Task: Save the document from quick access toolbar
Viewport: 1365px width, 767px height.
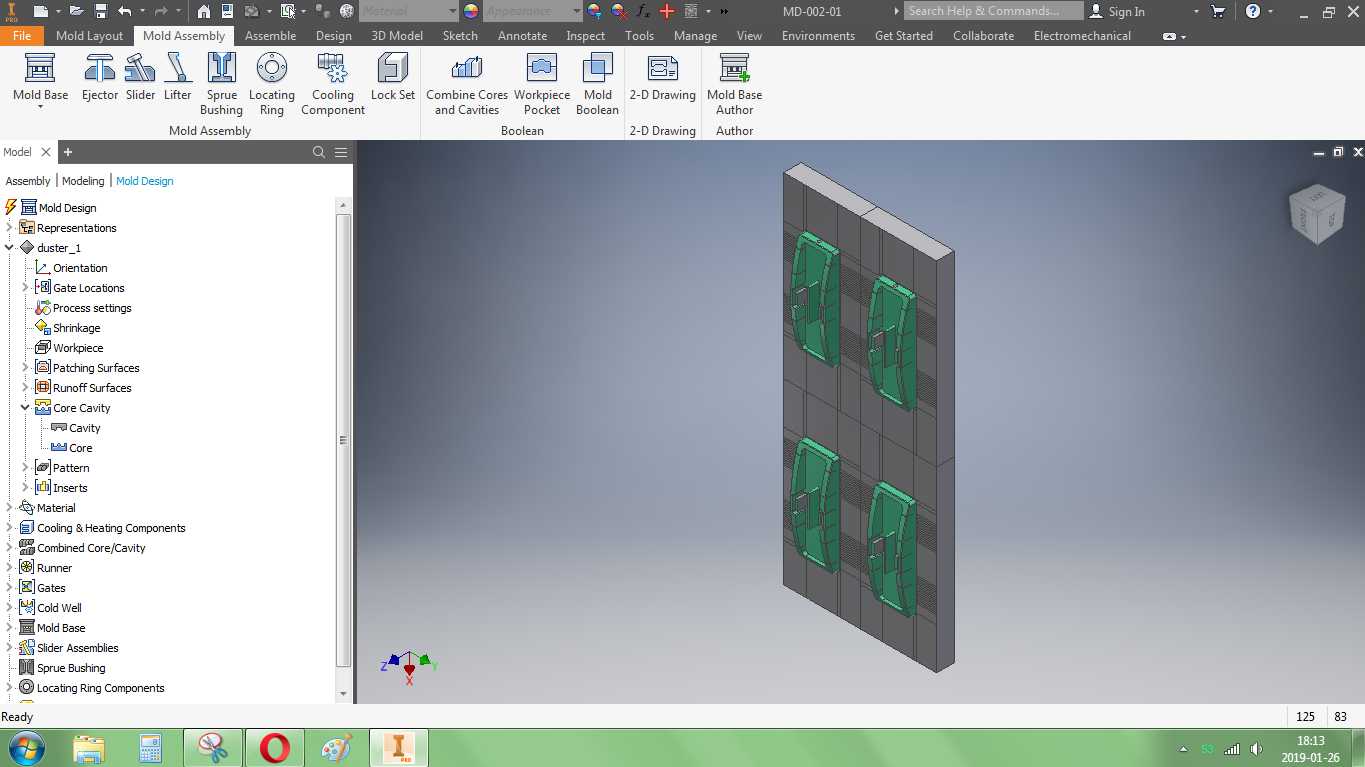Action: 101,12
